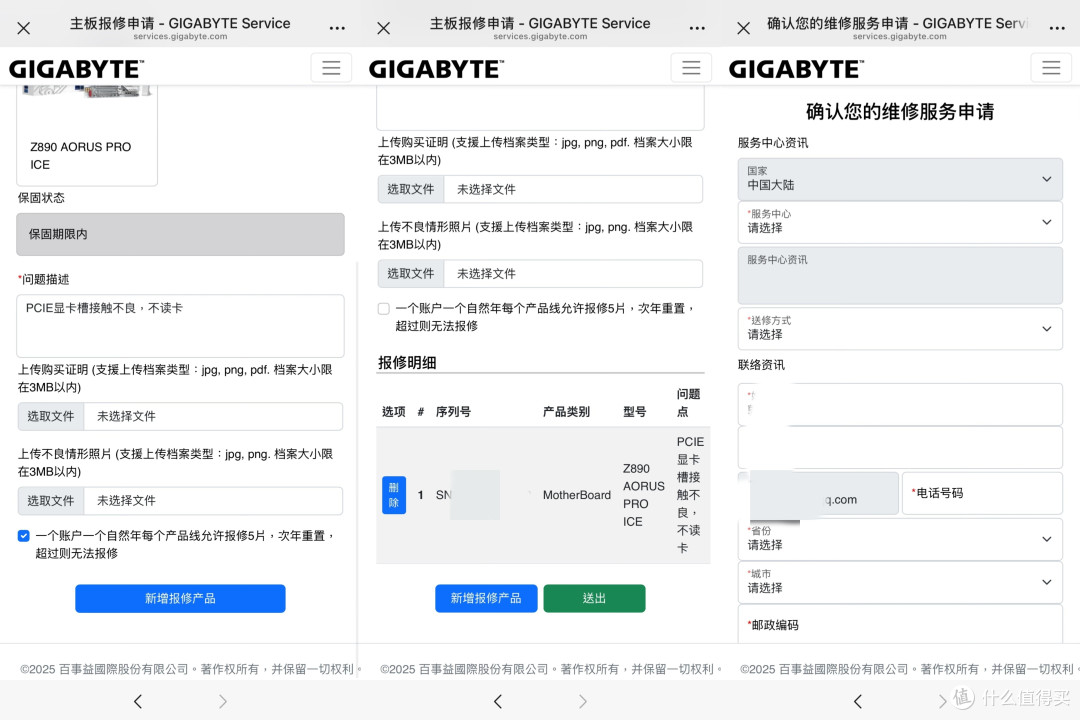Open the 送修方式 dropdown
Screen dimensions: 1080x720
pos(900,329)
